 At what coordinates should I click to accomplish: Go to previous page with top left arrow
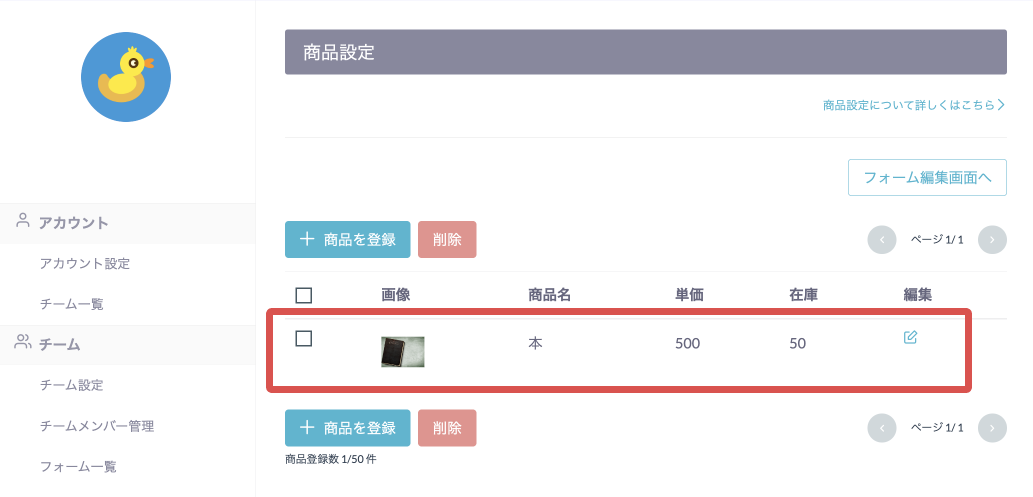pyautogui.click(x=882, y=239)
